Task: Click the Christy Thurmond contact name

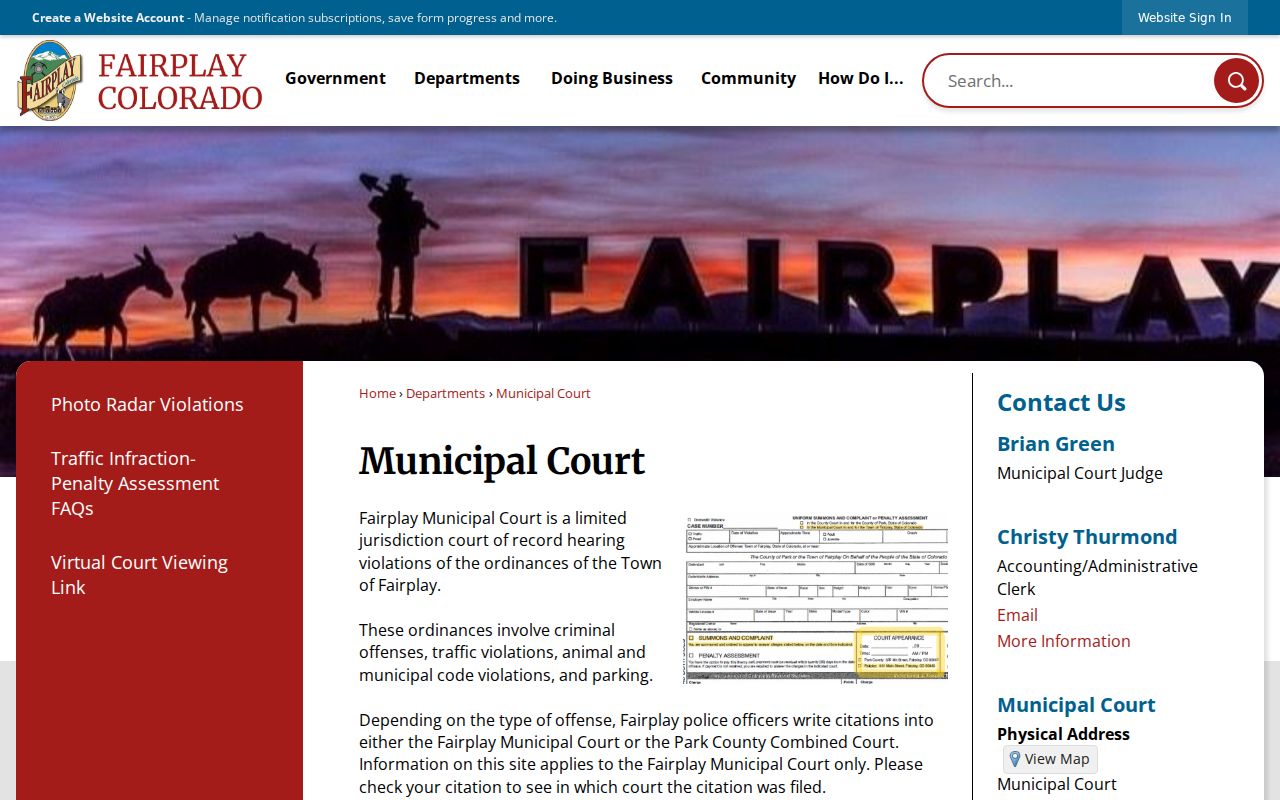Action: [x=1087, y=537]
